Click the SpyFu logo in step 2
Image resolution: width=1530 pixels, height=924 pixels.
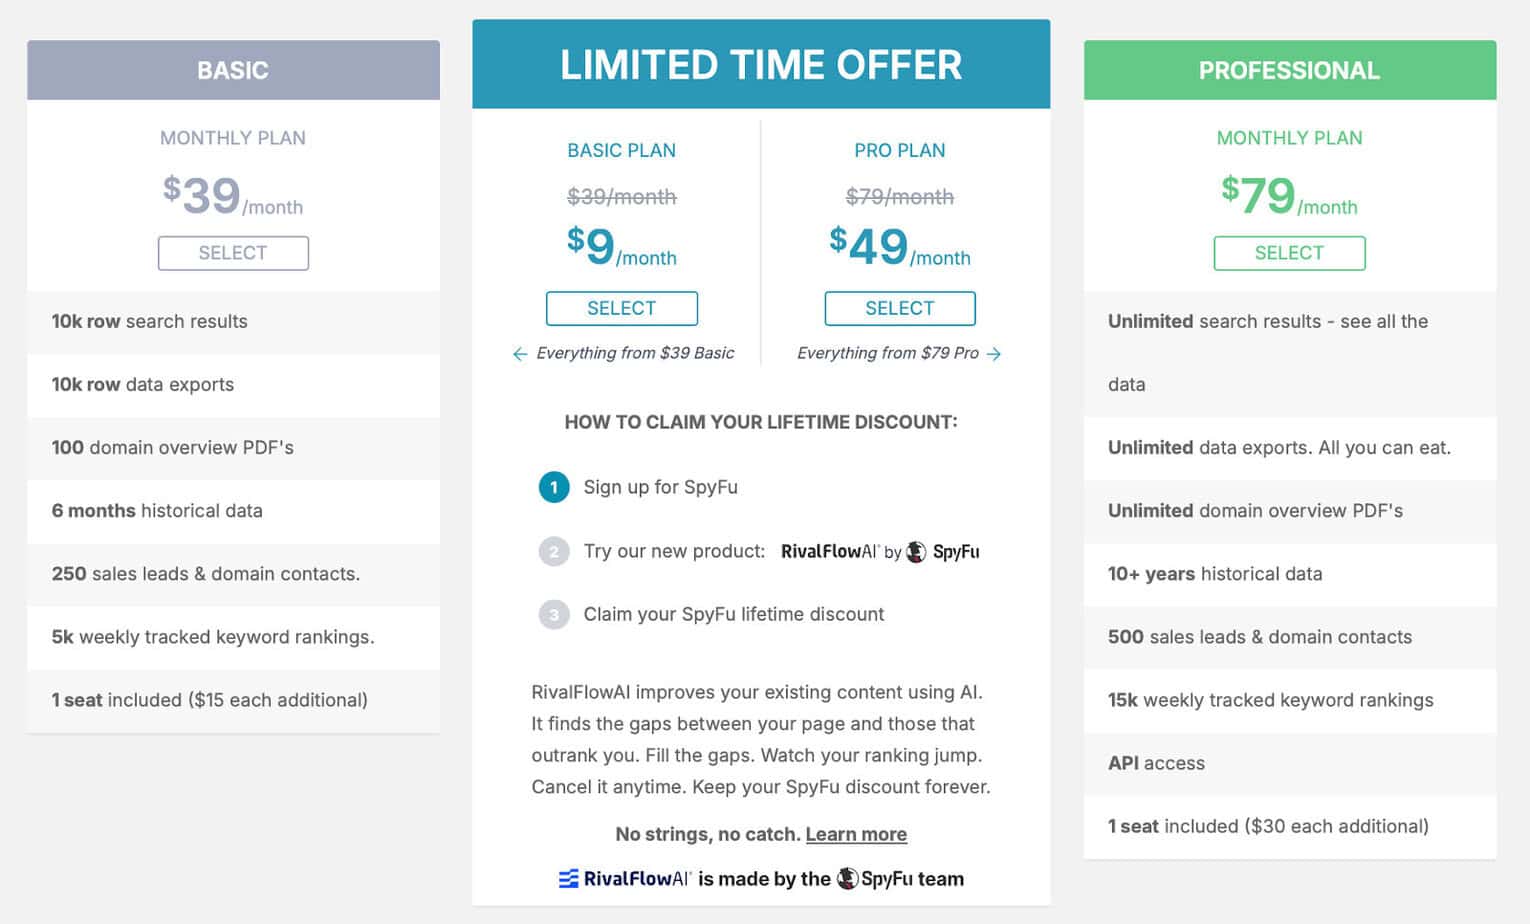click(943, 551)
